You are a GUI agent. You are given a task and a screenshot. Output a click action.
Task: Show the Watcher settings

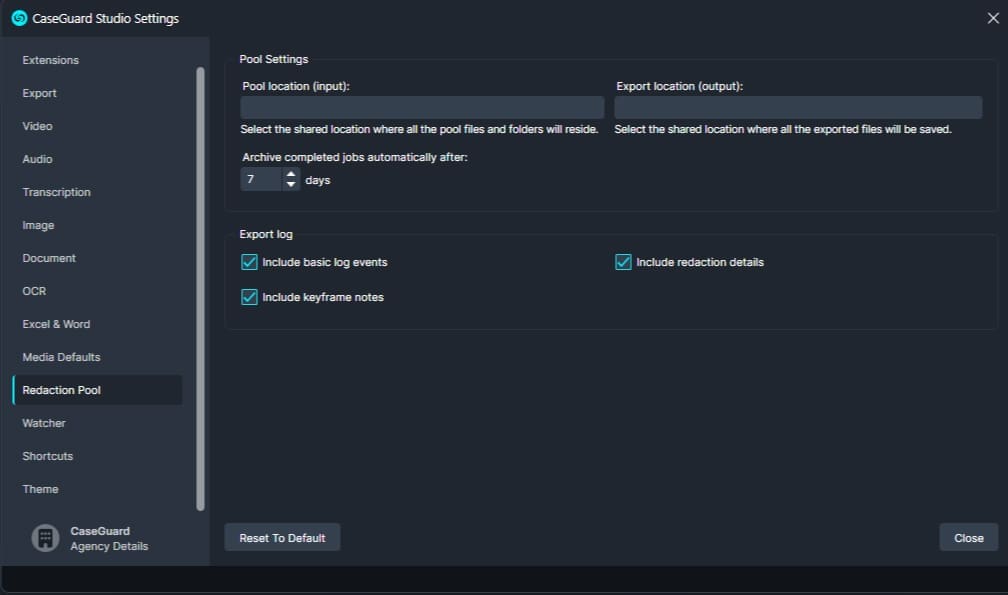44,423
